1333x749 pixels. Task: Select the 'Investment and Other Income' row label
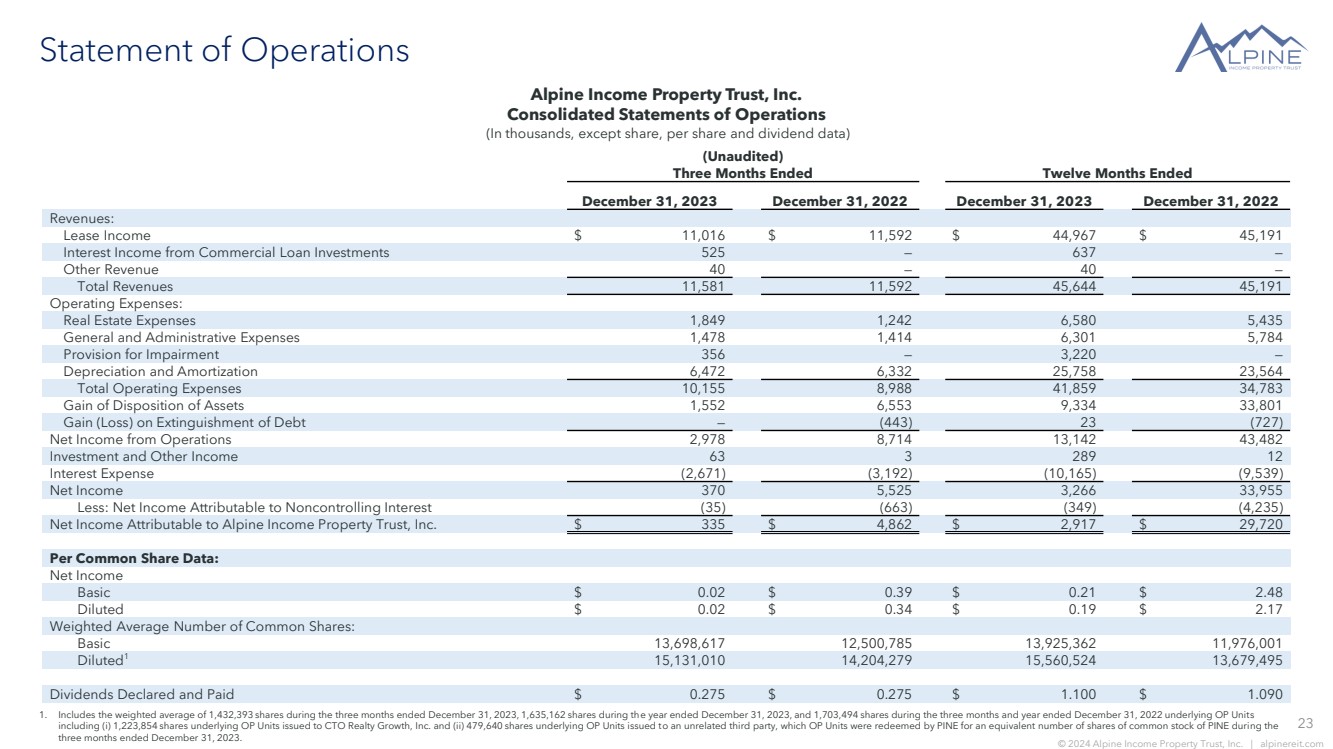click(144, 456)
